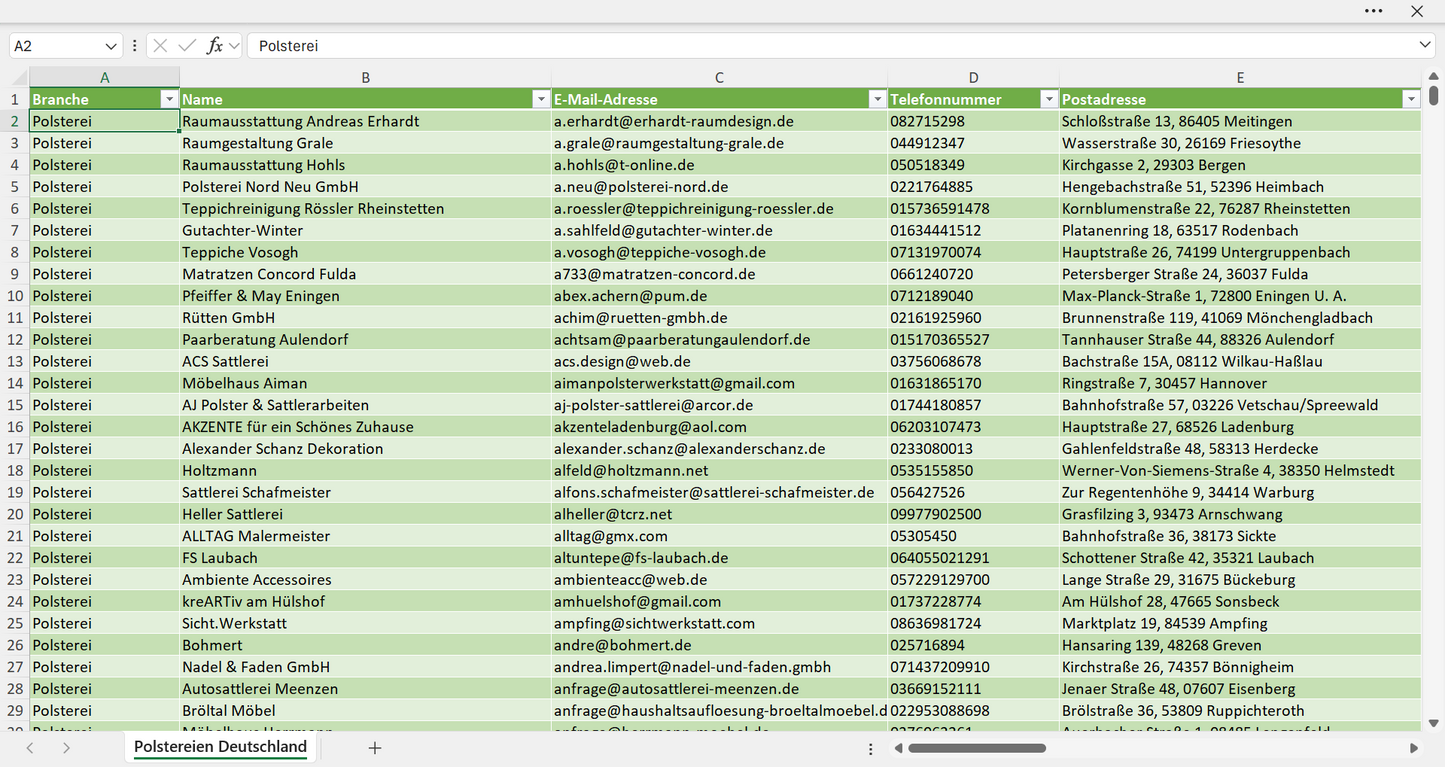
Task: Expand the Name Box dropdown arrow
Action: point(110,46)
